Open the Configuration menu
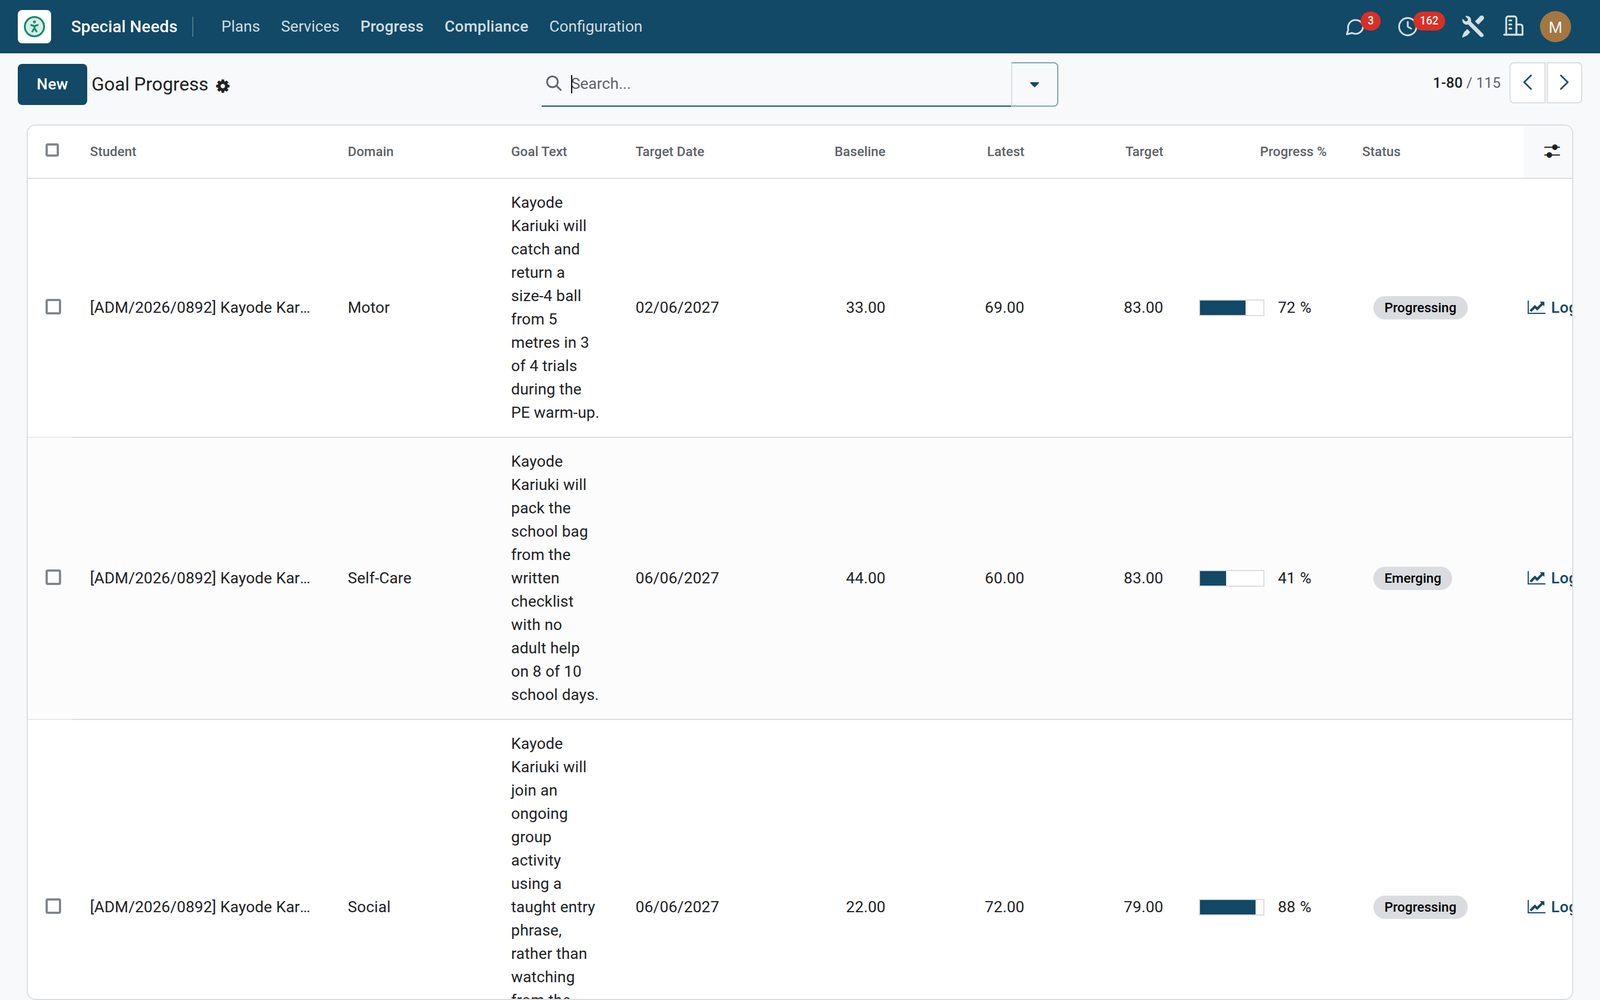 [595, 26]
